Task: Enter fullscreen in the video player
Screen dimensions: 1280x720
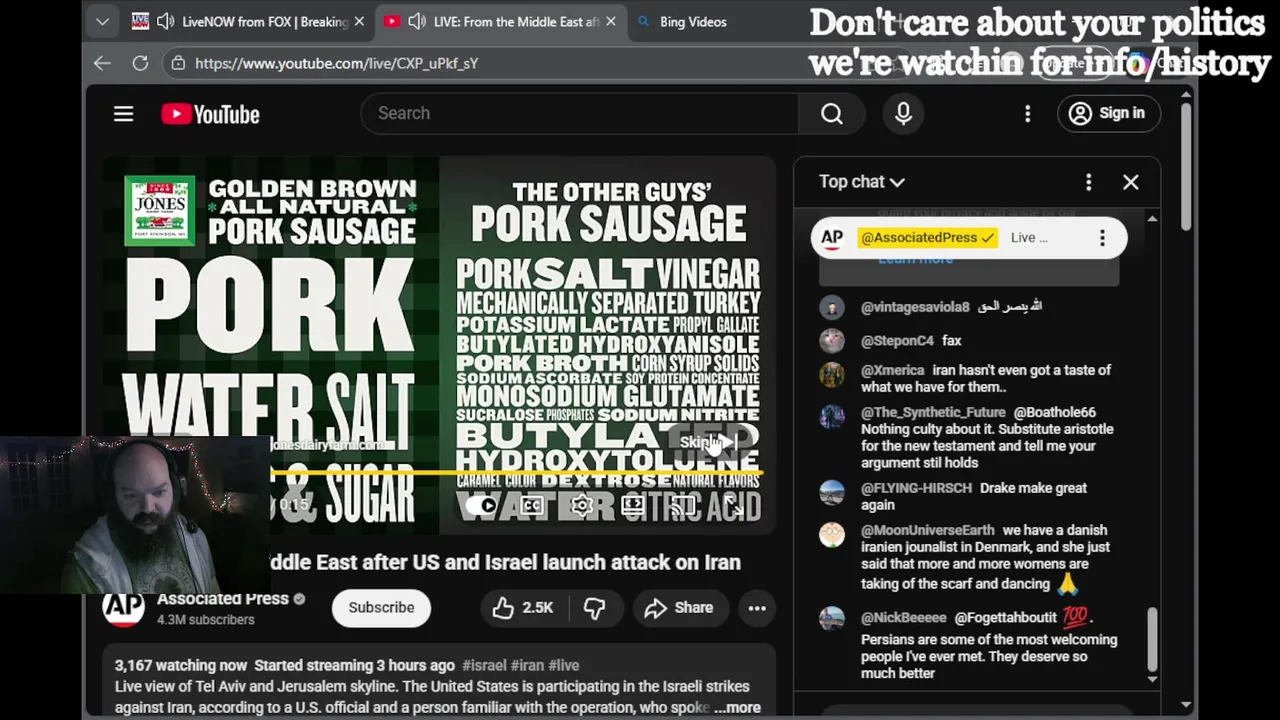Action: [734, 505]
